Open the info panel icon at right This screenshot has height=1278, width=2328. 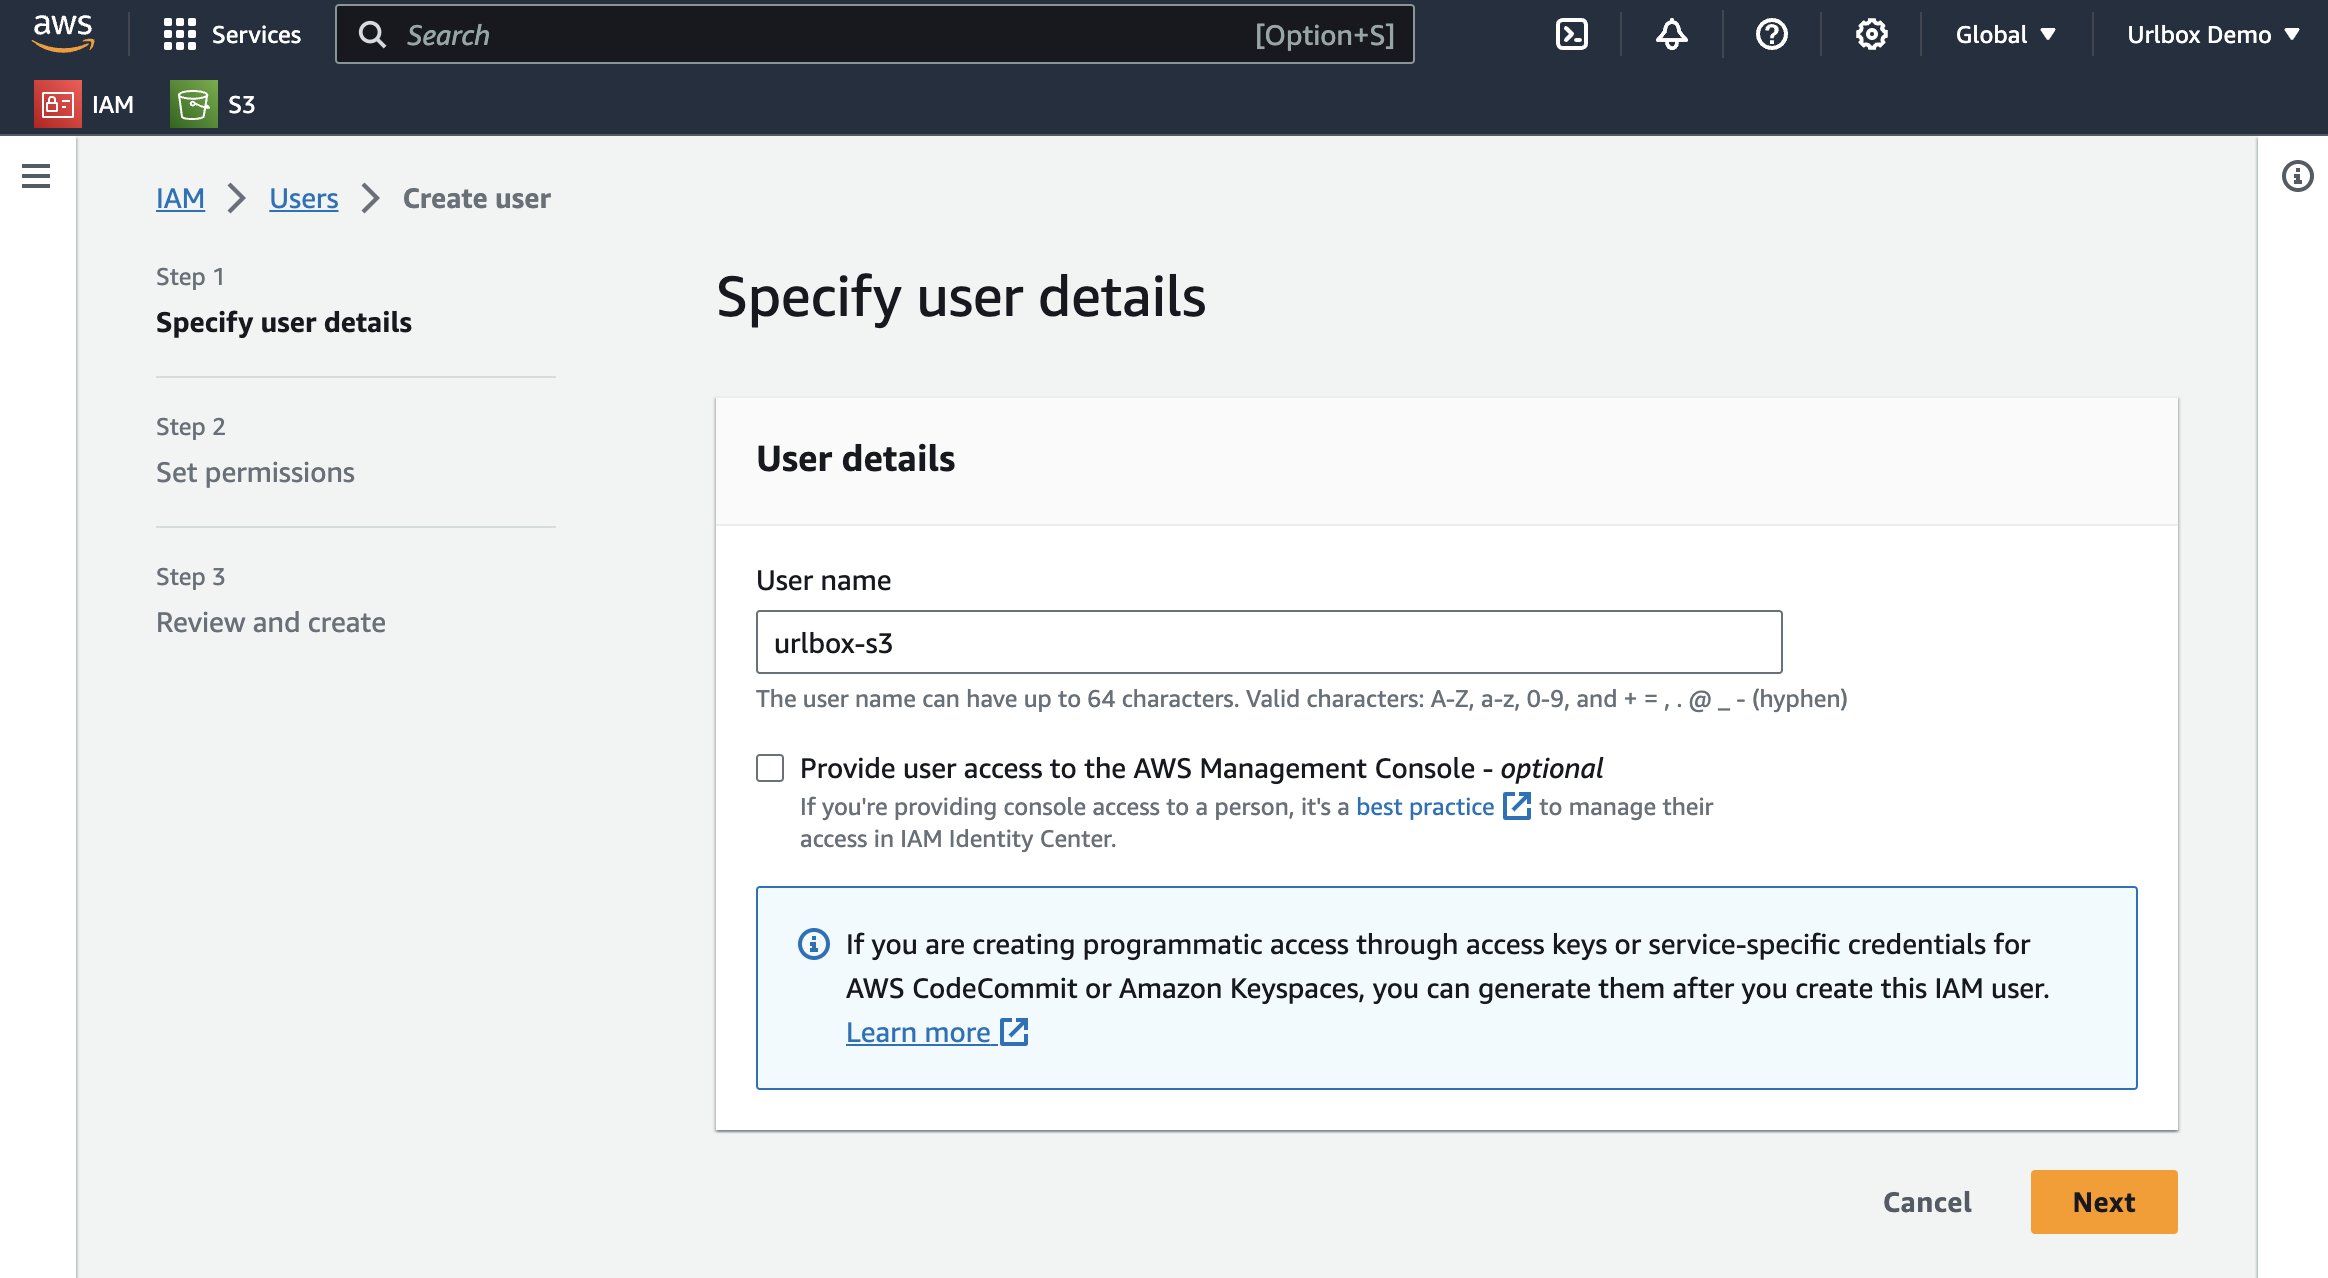coord(2297,176)
